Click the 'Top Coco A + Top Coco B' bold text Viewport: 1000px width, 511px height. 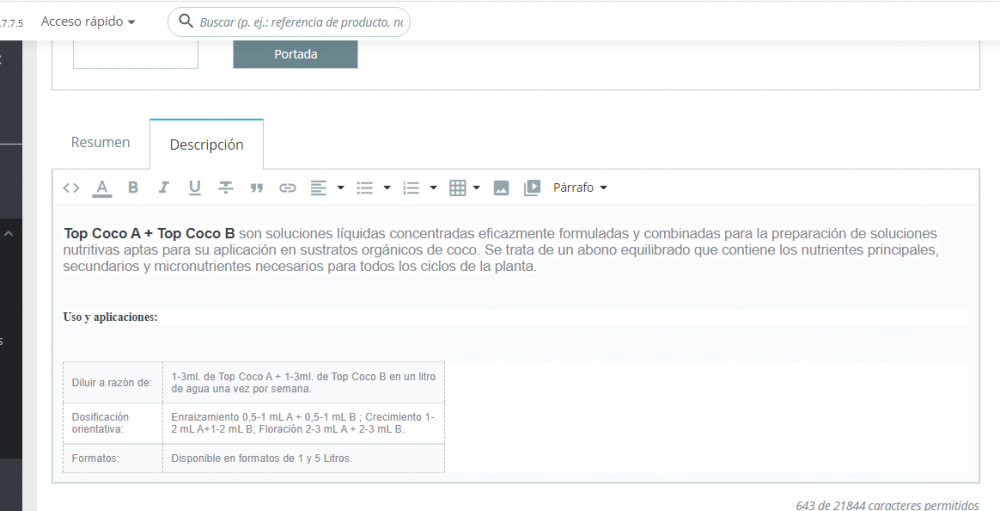click(x=149, y=233)
